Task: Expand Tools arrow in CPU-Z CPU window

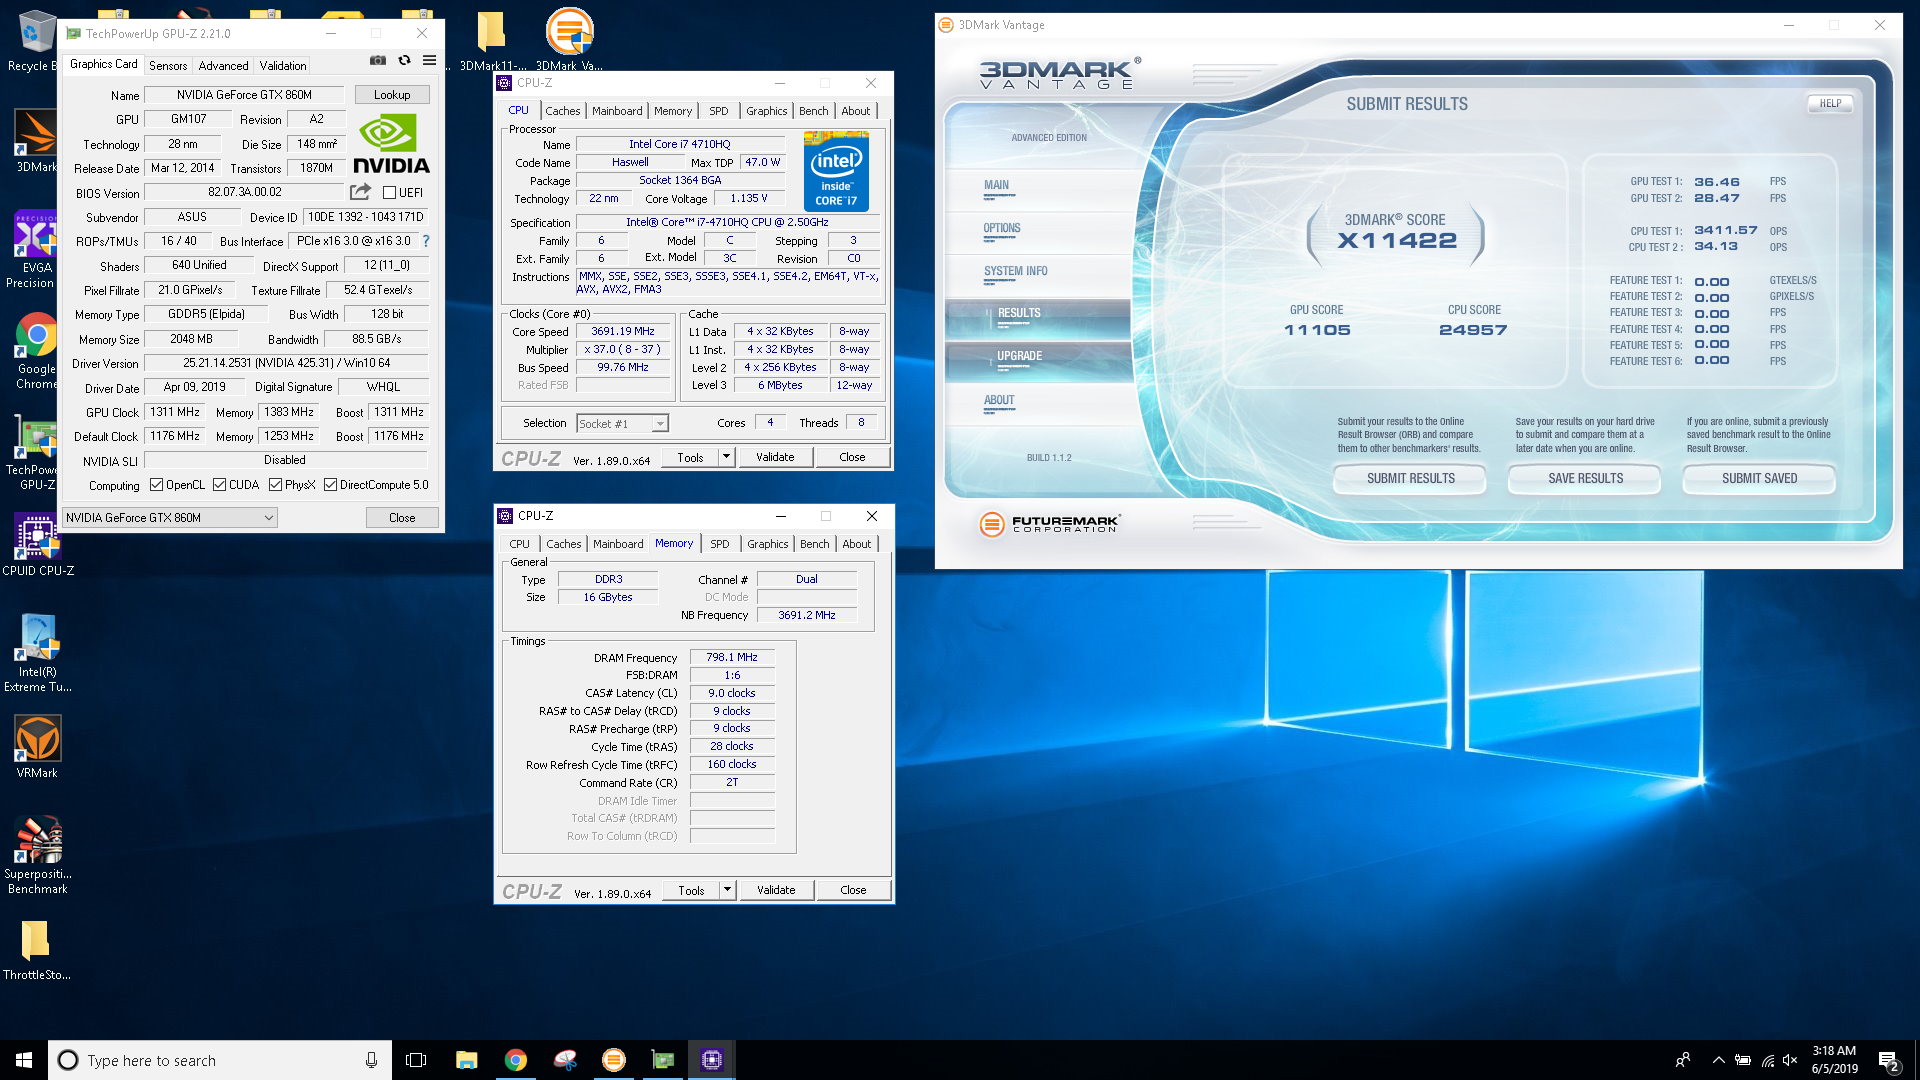Action: point(727,457)
